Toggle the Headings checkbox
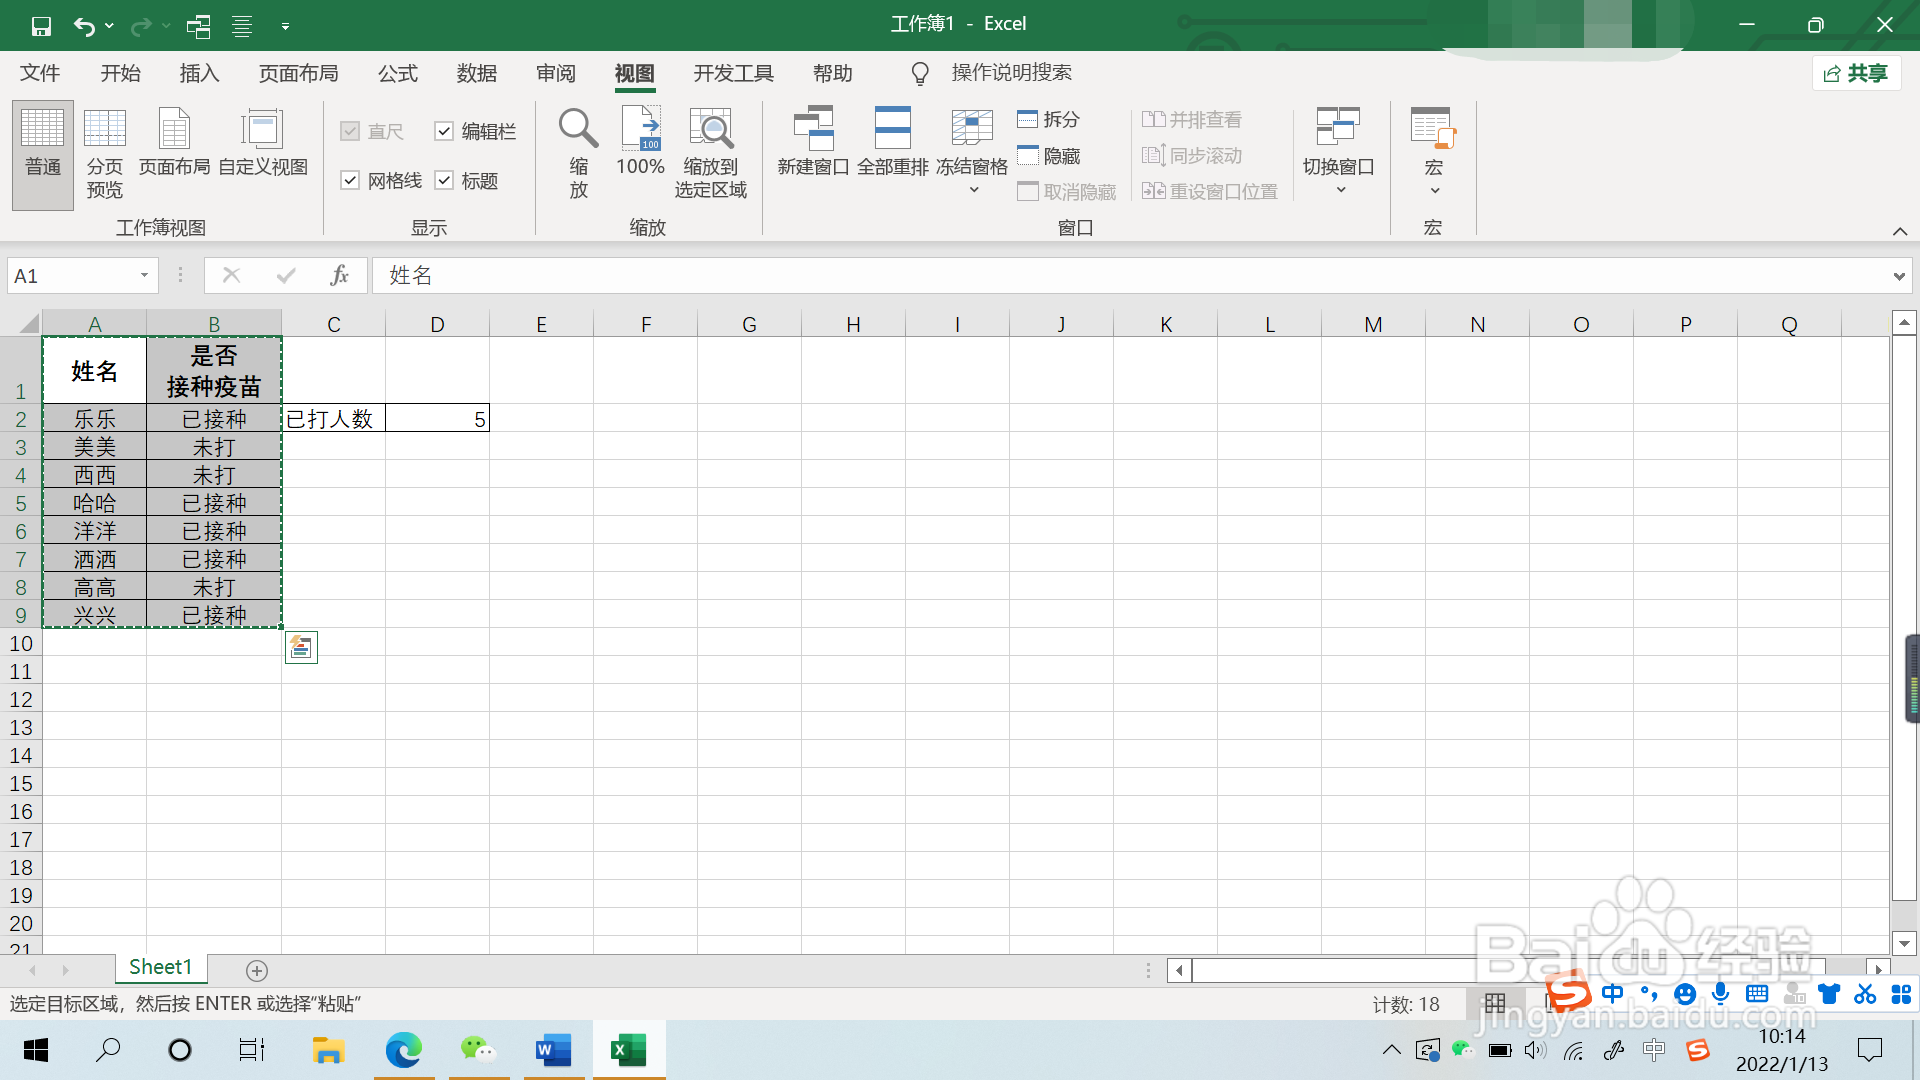The image size is (1920, 1080). coord(444,181)
